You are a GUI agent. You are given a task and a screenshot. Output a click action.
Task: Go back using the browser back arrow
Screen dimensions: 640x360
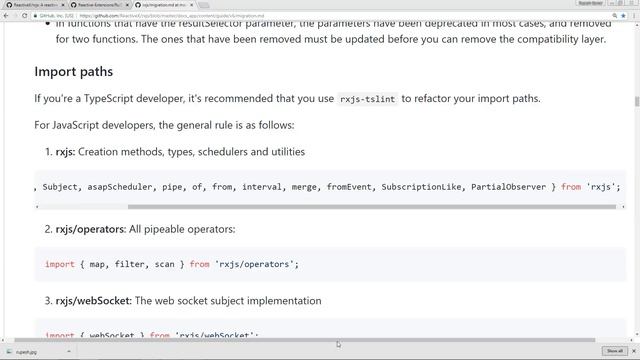(6, 16)
